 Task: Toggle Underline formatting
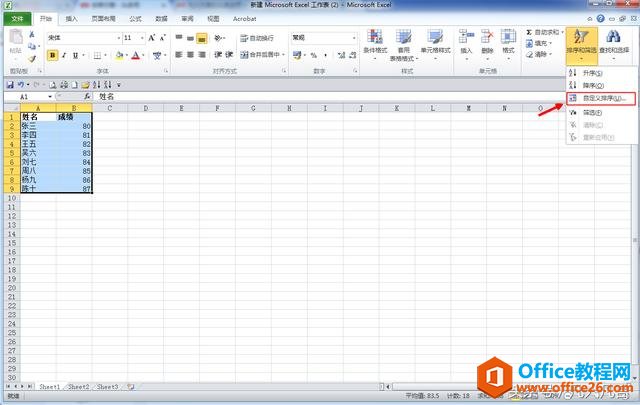75,55
